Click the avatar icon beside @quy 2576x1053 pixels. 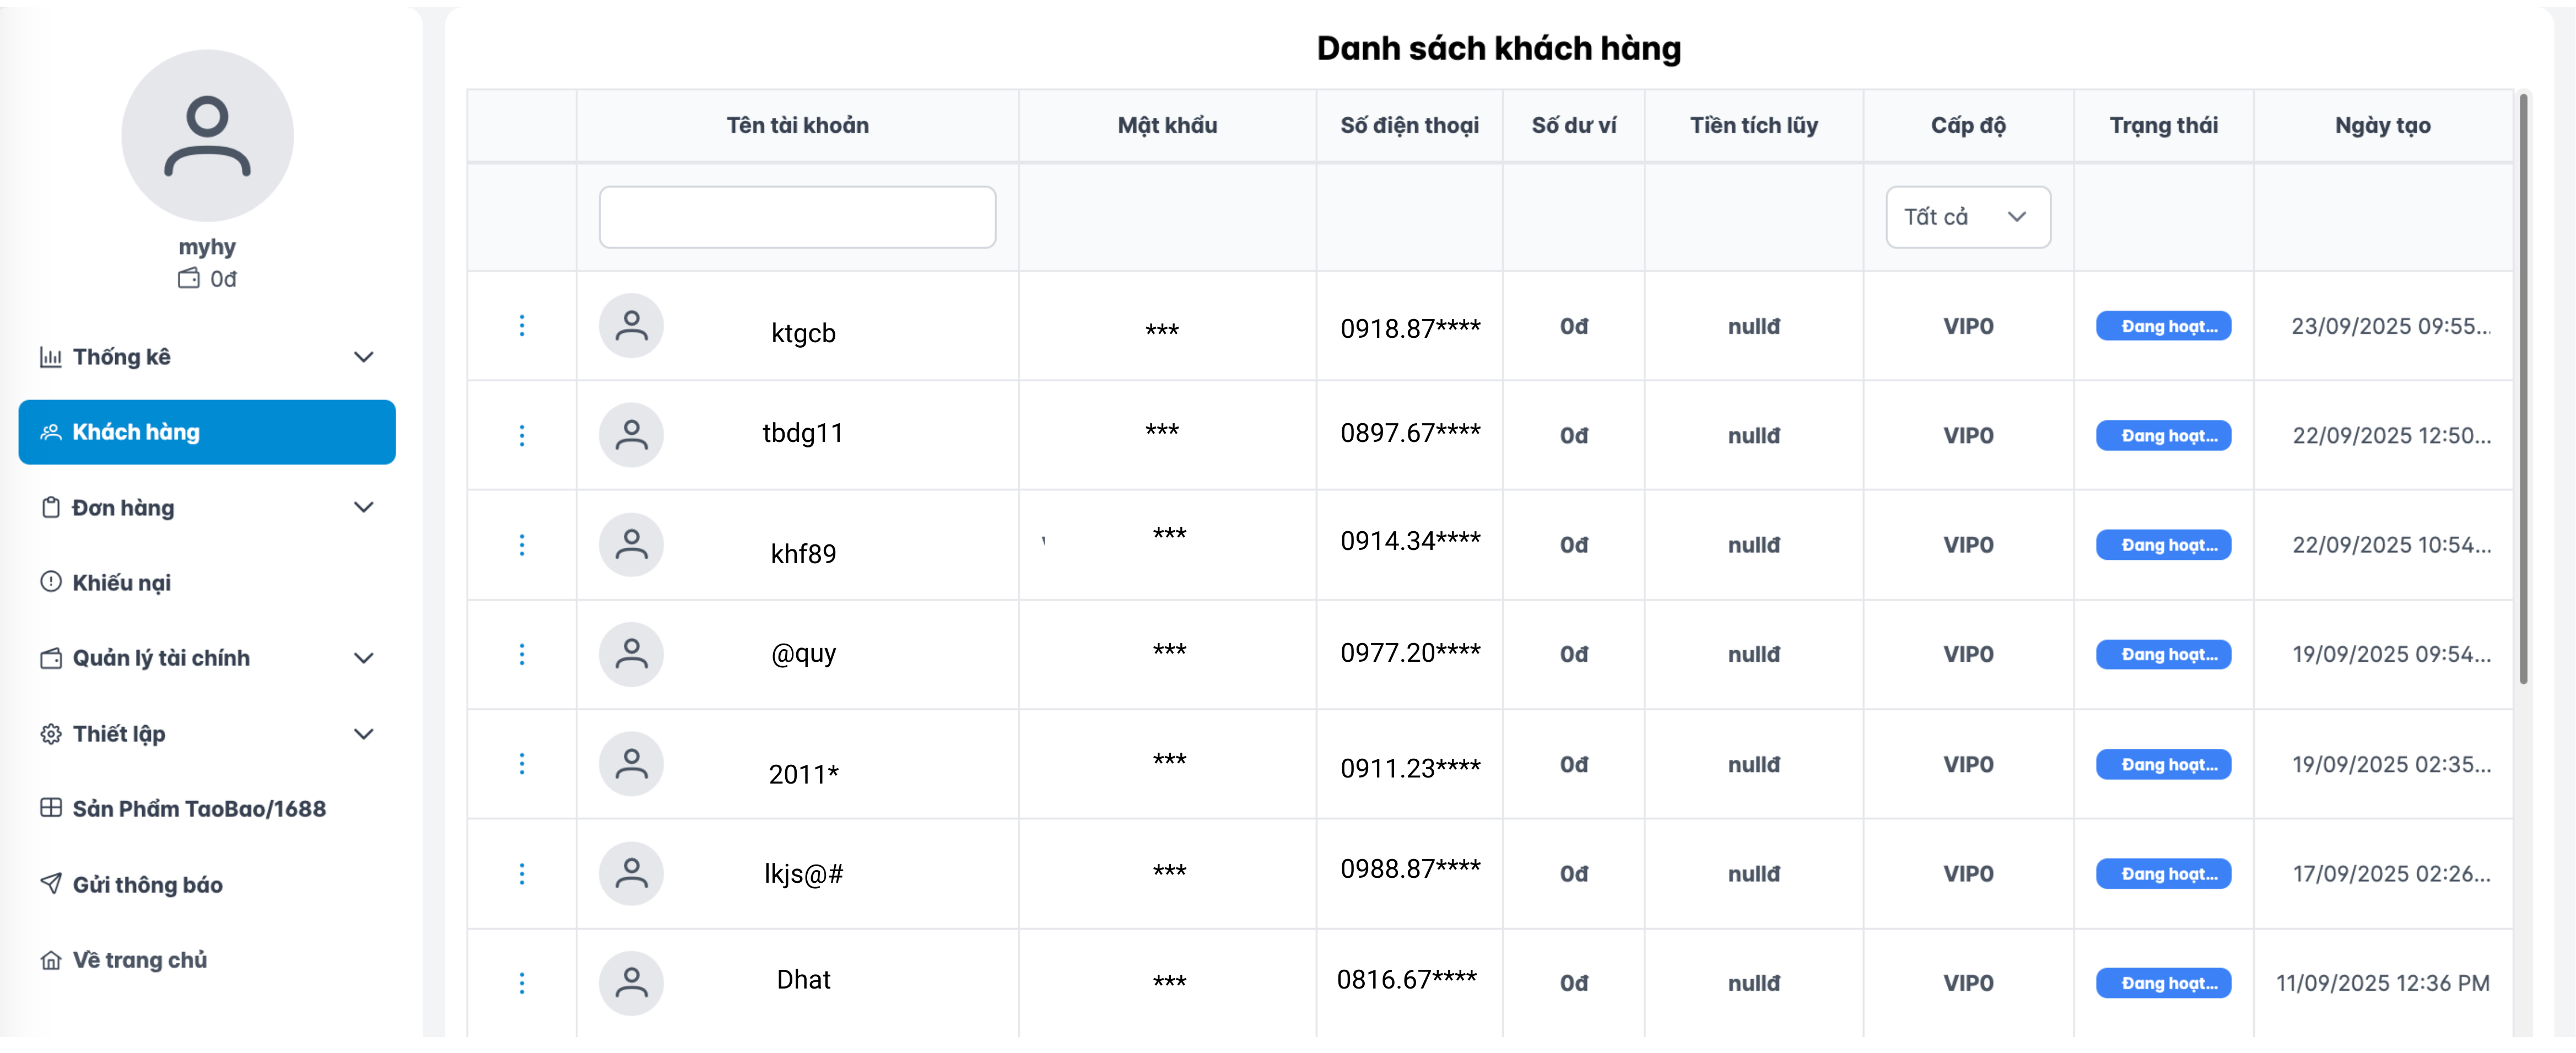[x=631, y=654]
